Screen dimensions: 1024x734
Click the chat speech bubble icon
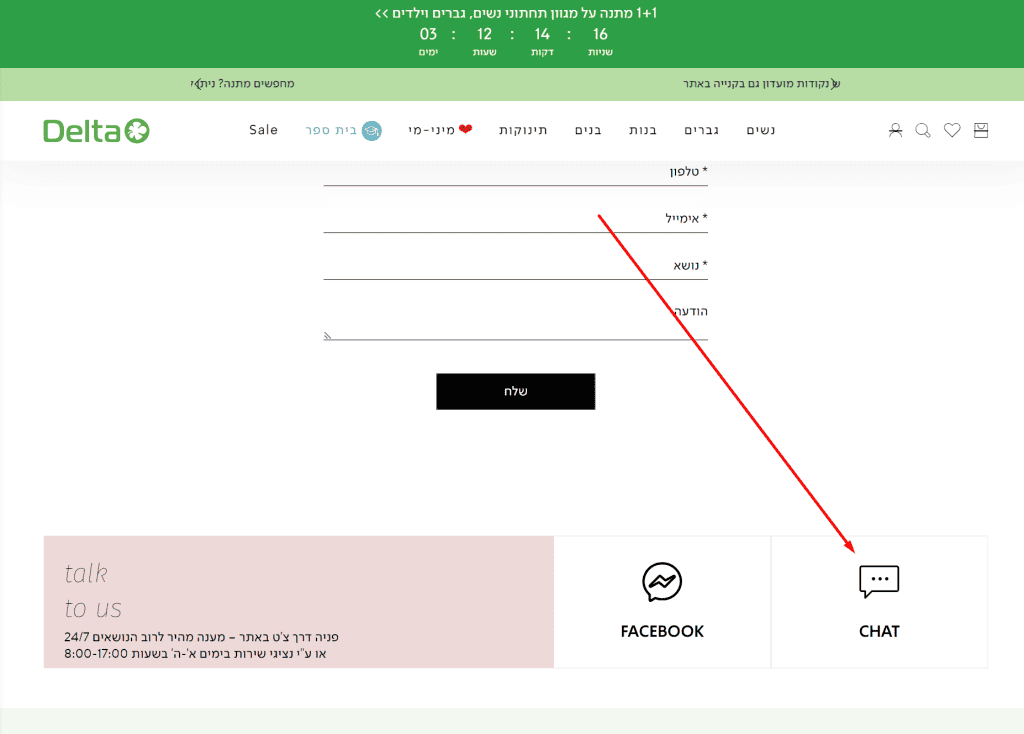point(879,582)
